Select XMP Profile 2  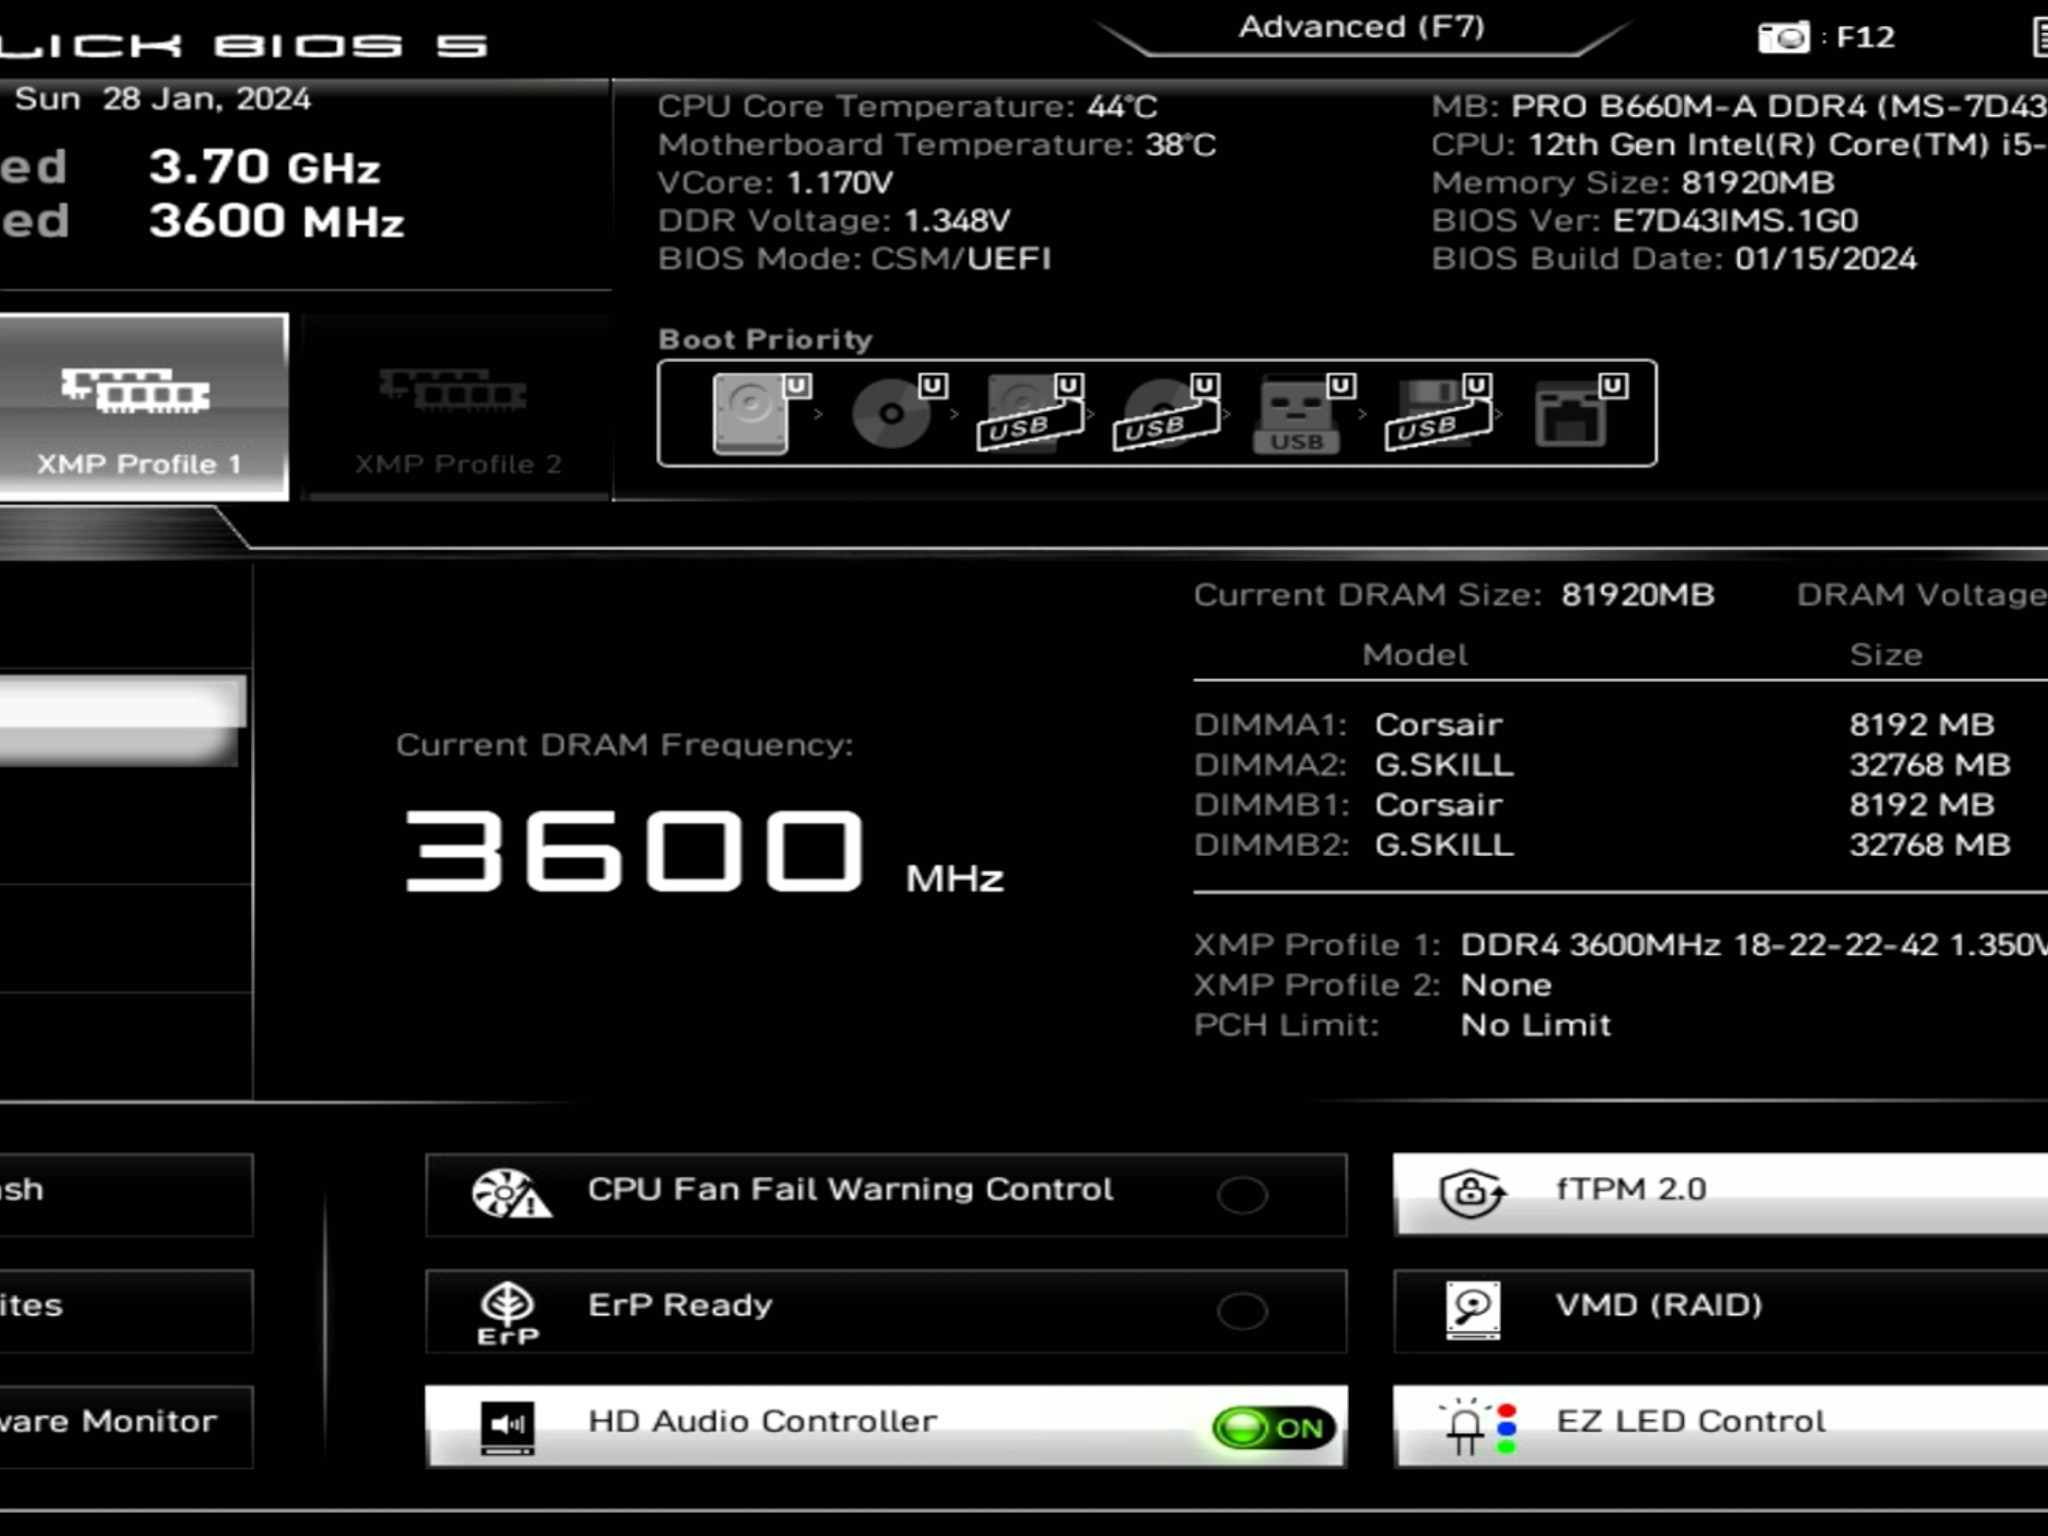[456, 407]
